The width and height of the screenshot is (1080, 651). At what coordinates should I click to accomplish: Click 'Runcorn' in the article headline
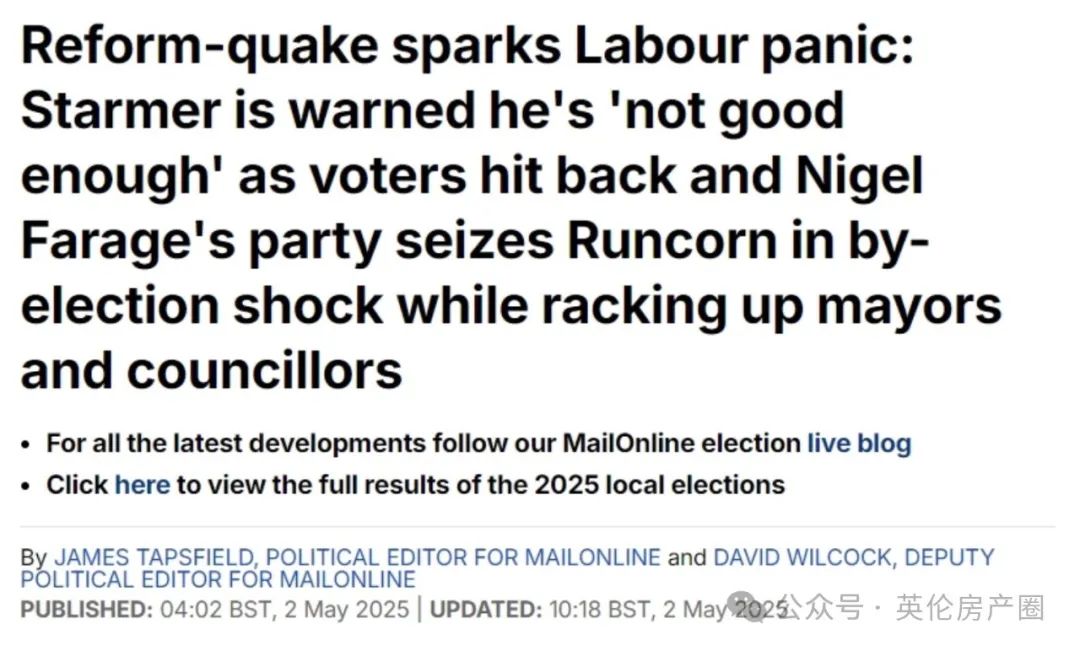tap(671, 240)
